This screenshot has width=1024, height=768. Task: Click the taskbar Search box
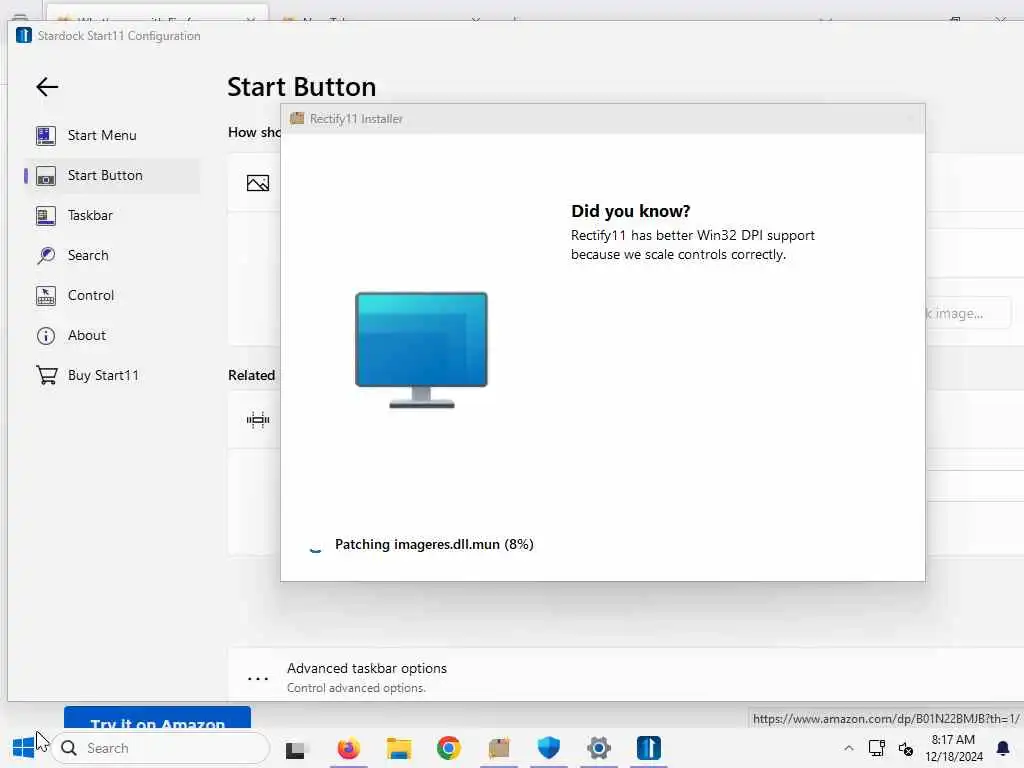pos(161,748)
